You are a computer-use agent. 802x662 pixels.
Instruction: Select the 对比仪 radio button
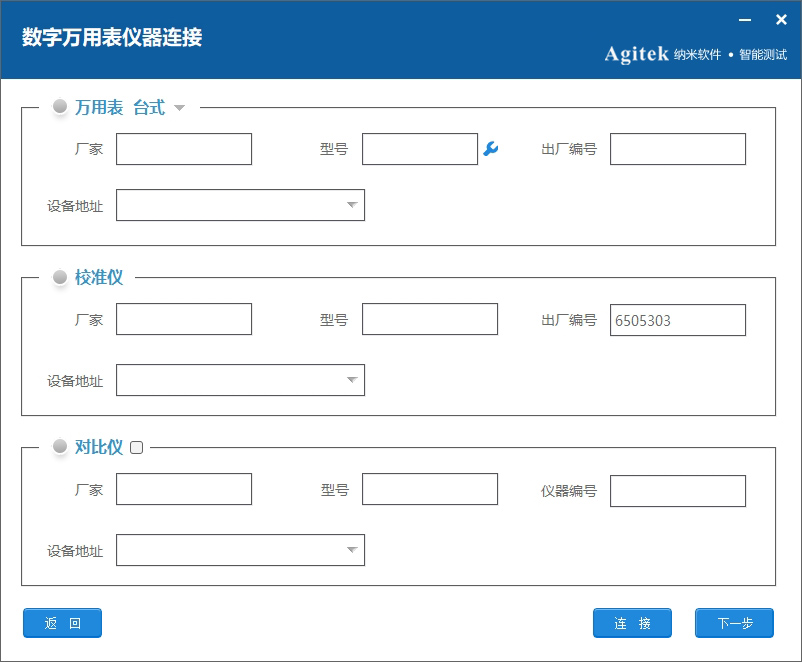pos(60,447)
